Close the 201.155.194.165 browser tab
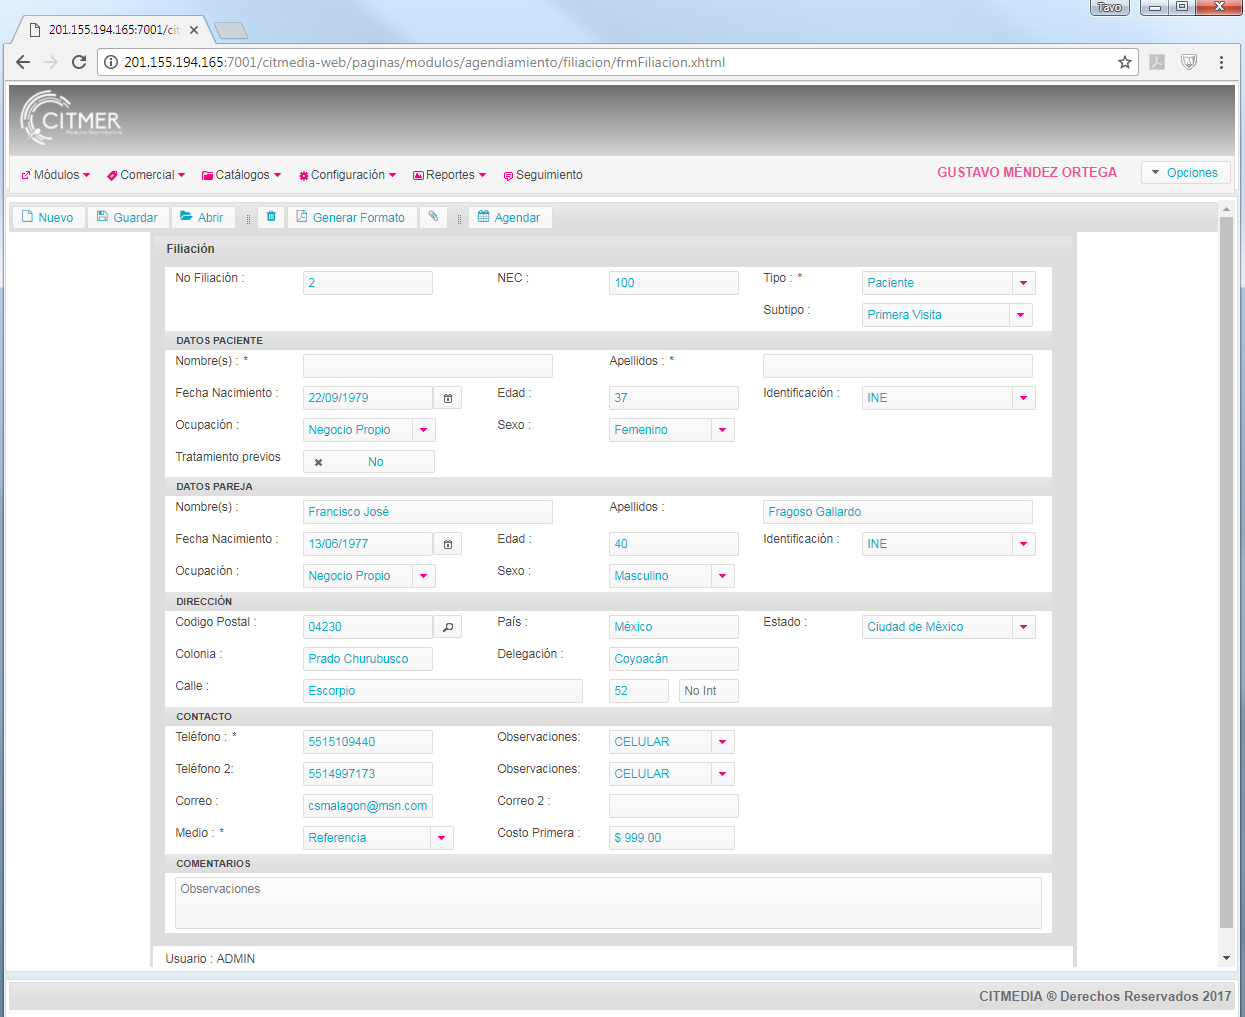 (194, 30)
